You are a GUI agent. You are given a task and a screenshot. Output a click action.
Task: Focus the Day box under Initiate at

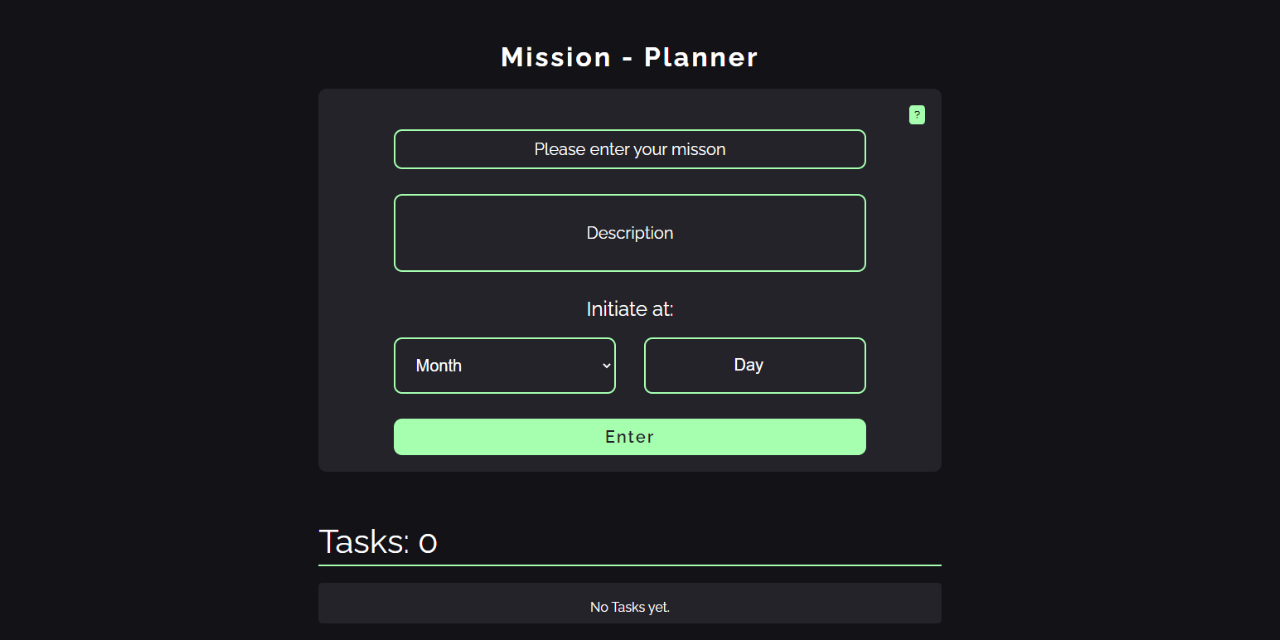[x=754, y=365]
